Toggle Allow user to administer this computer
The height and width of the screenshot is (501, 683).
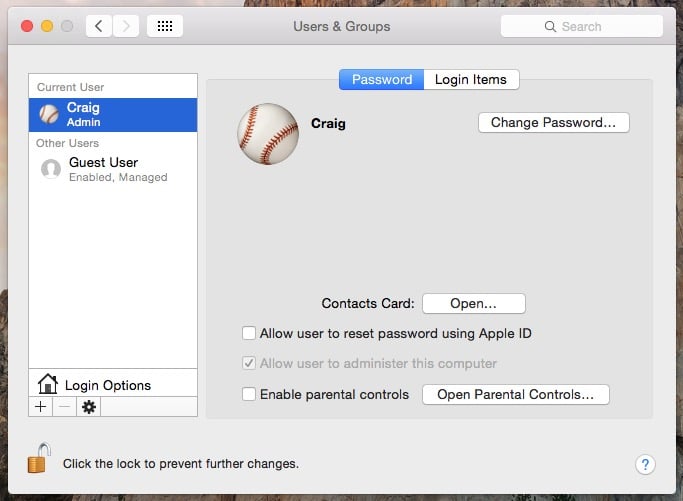[249, 363]
